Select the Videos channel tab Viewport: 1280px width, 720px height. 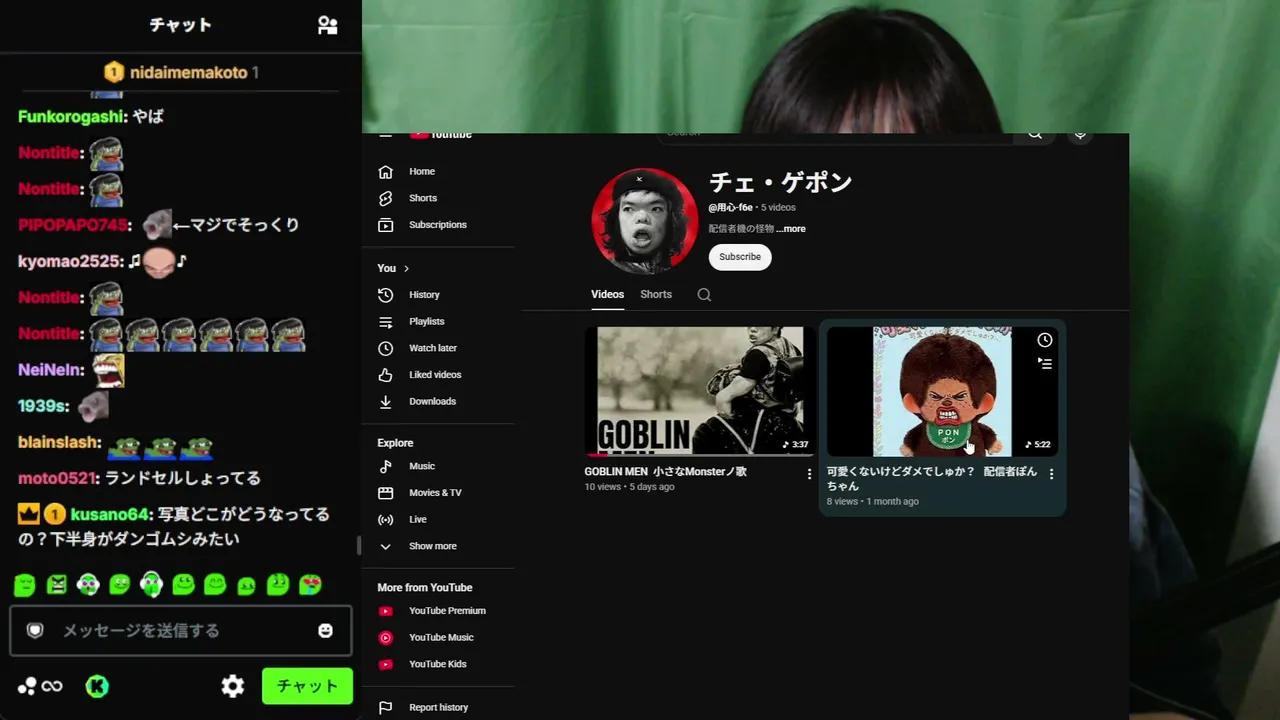(x=607, y=295)
